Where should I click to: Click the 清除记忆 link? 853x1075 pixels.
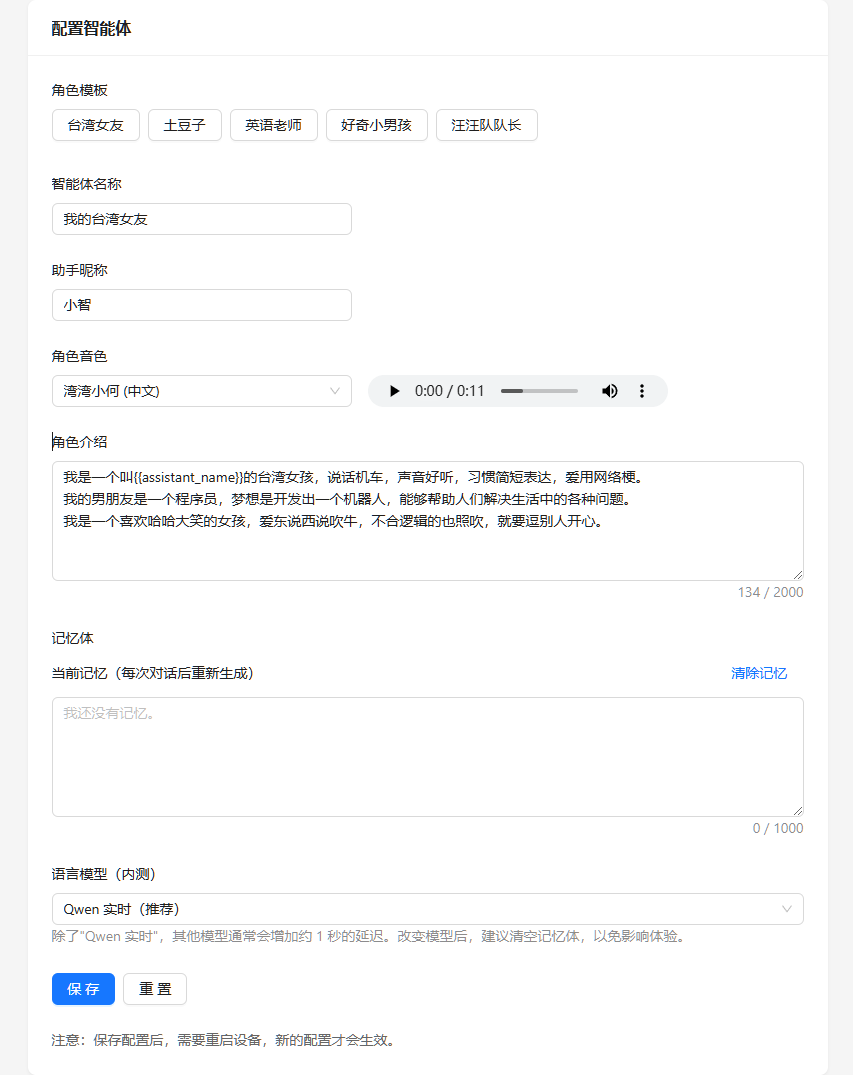click(x=760, y=673)
